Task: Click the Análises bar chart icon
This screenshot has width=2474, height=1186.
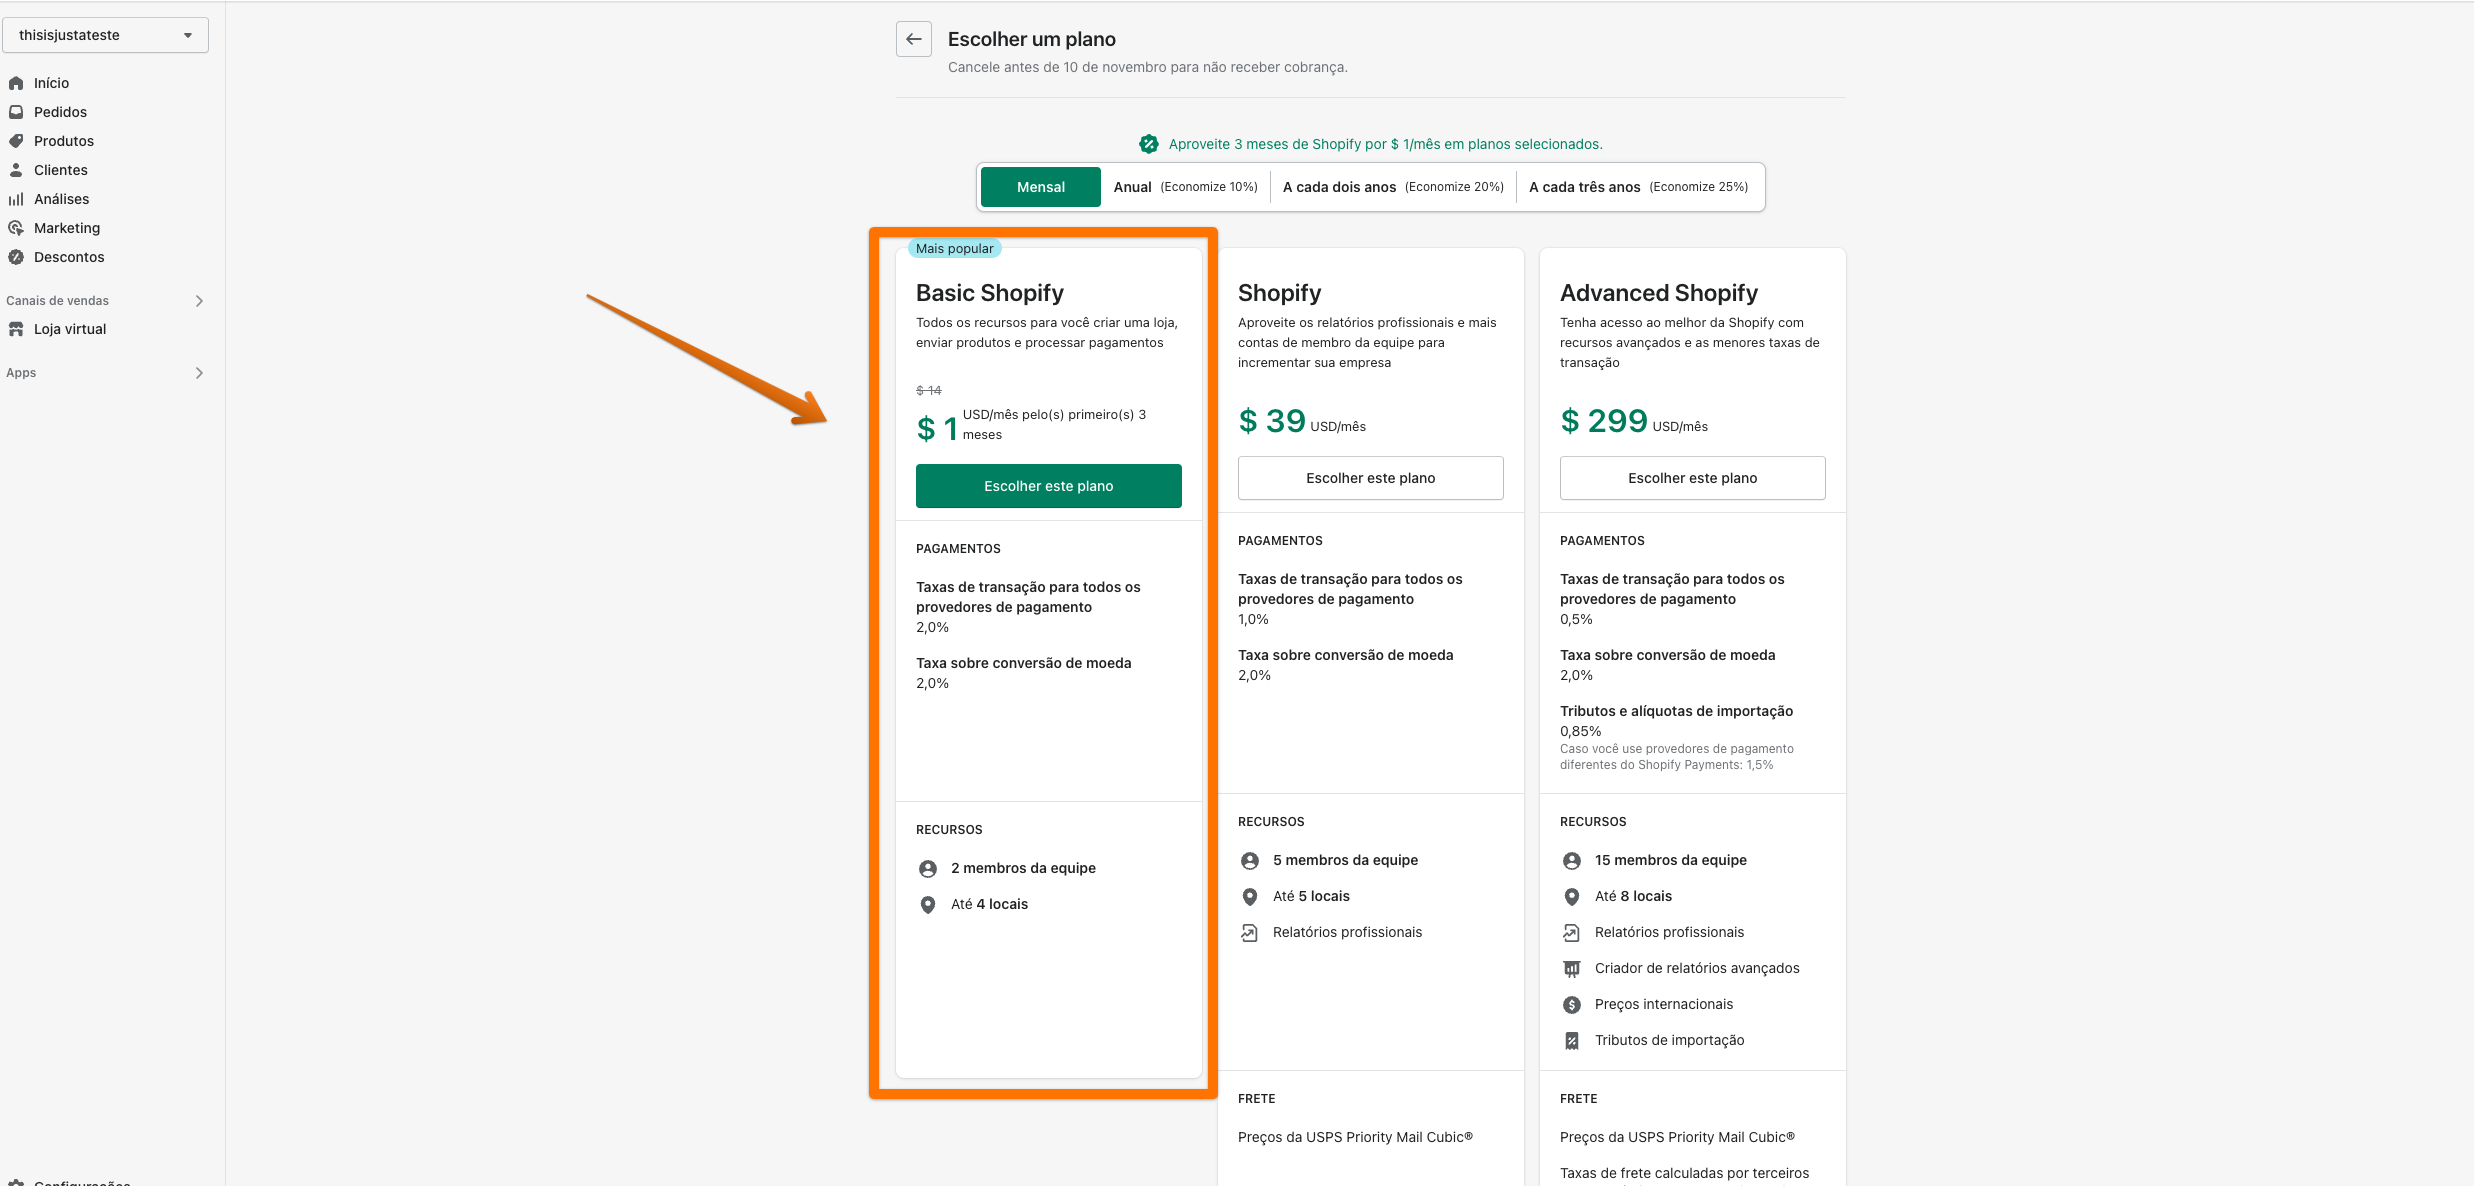Action: 16,199
